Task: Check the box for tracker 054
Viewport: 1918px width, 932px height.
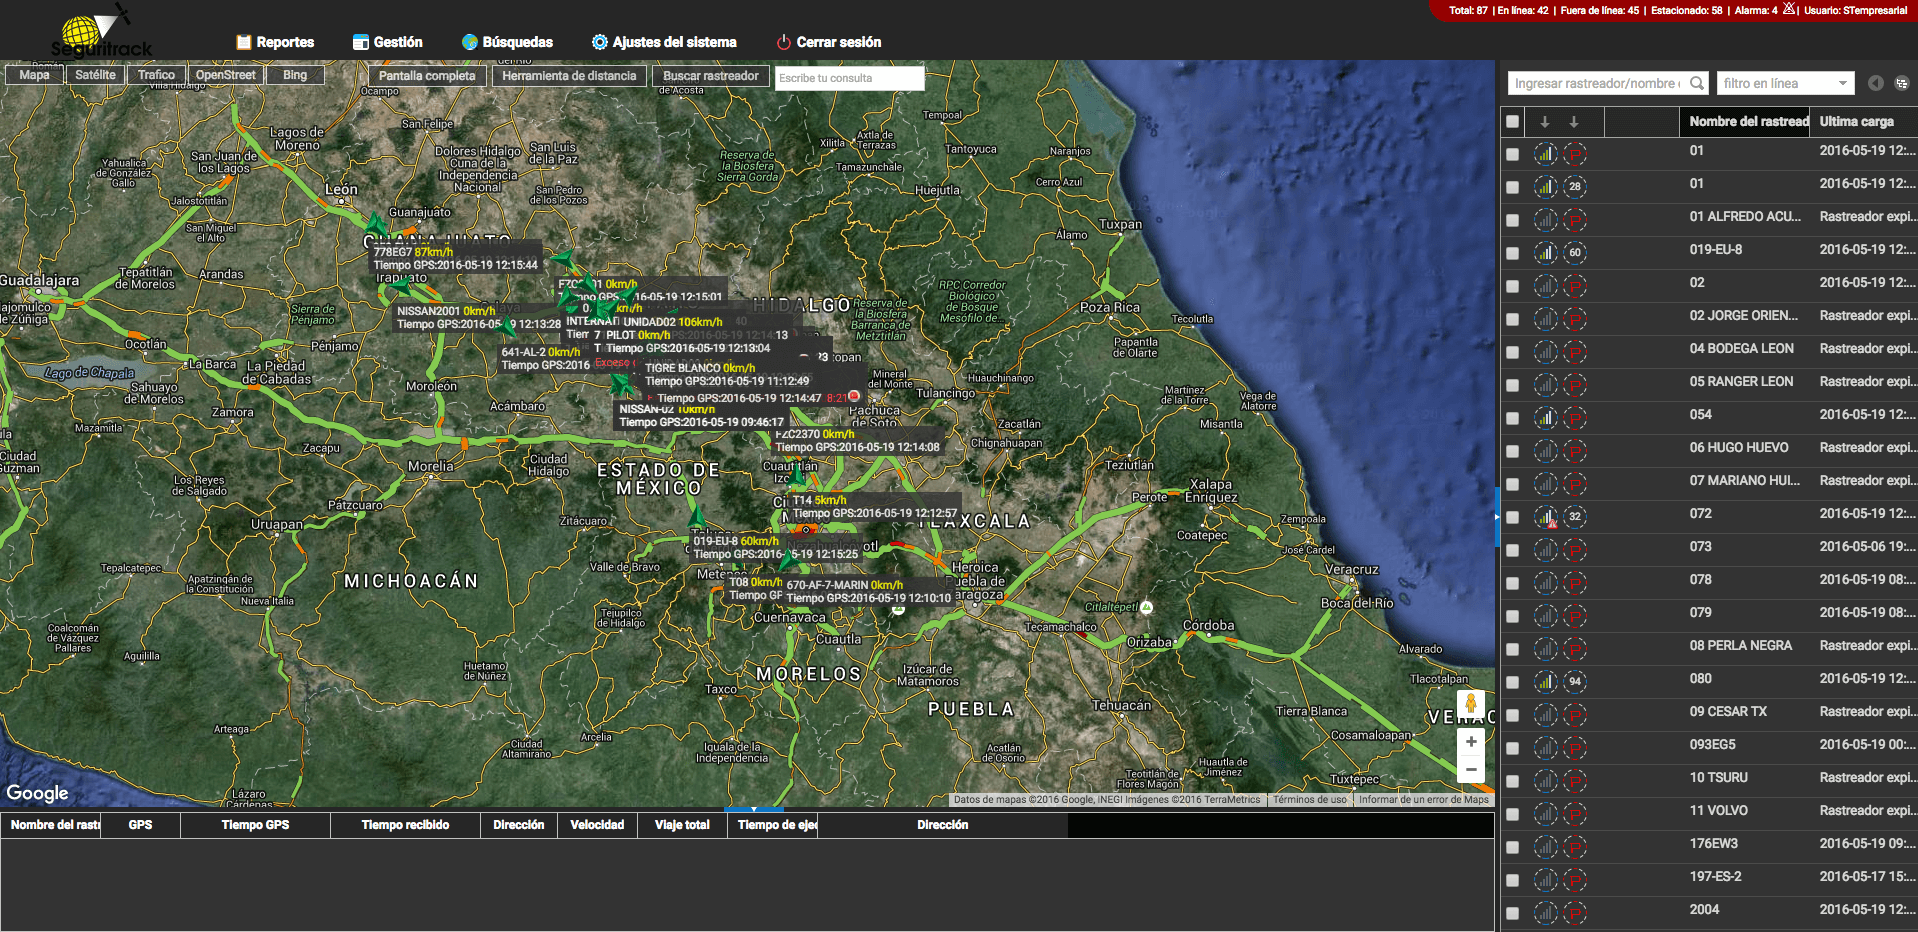Action: 1513,418
